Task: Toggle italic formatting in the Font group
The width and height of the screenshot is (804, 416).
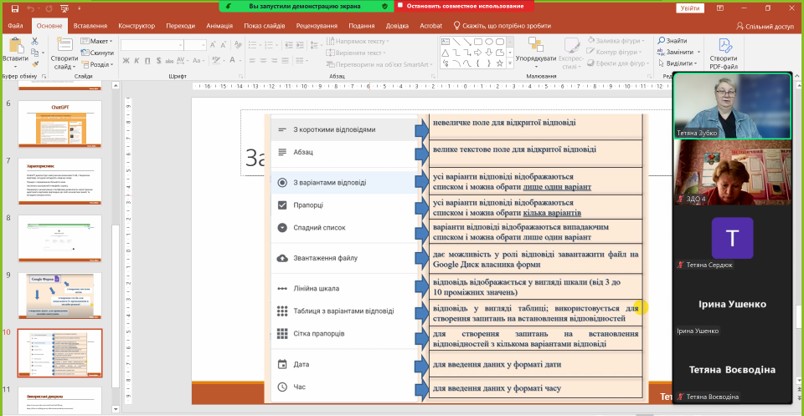Action: click(134, 62)
